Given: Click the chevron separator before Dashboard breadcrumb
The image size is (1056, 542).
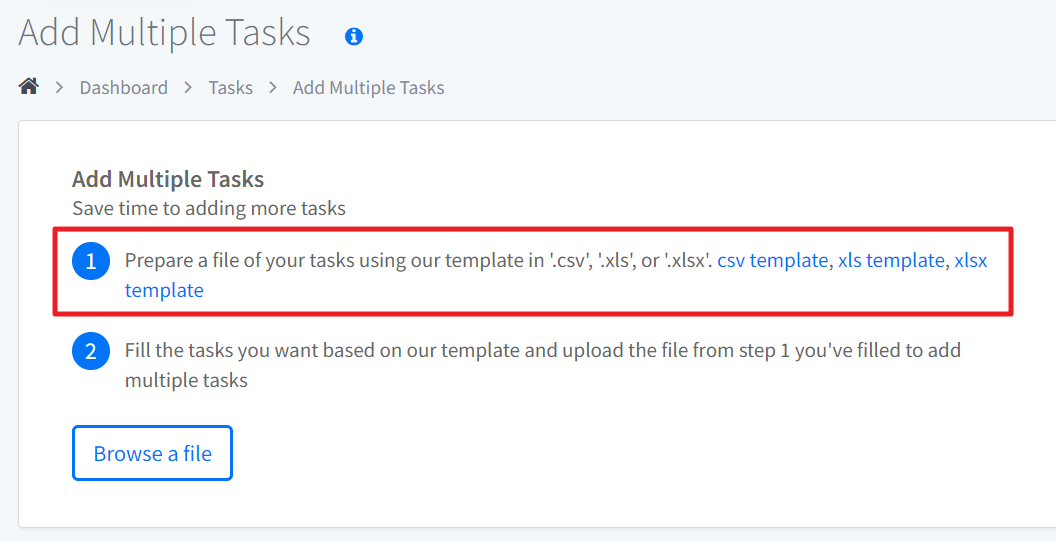Looking at the screenshot, I should 59,88.
